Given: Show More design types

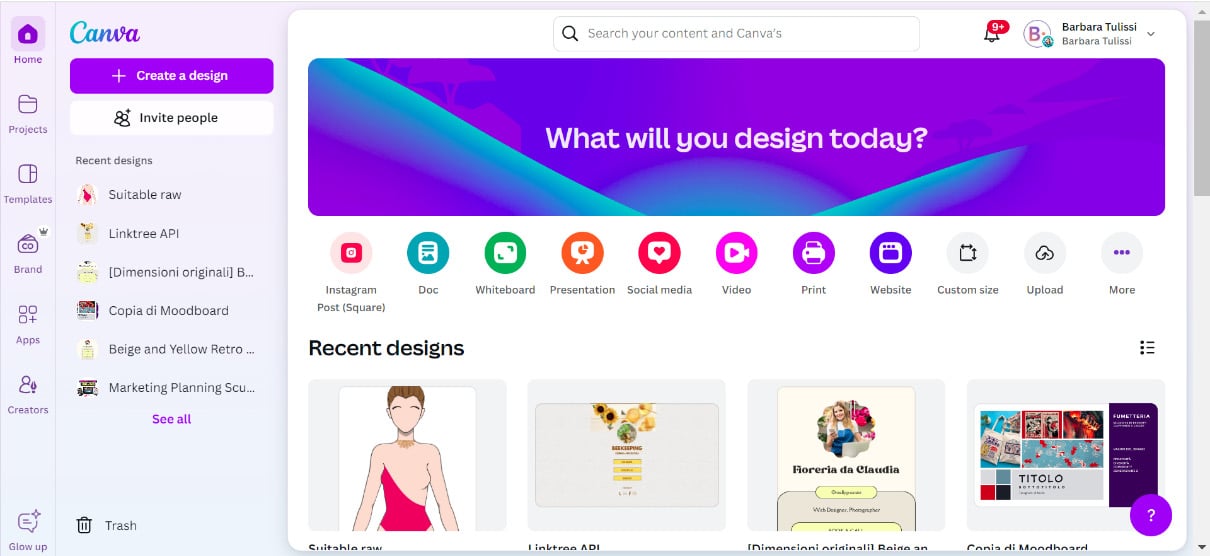Looking at the screenshot, I should click(x=1122, y=253).
